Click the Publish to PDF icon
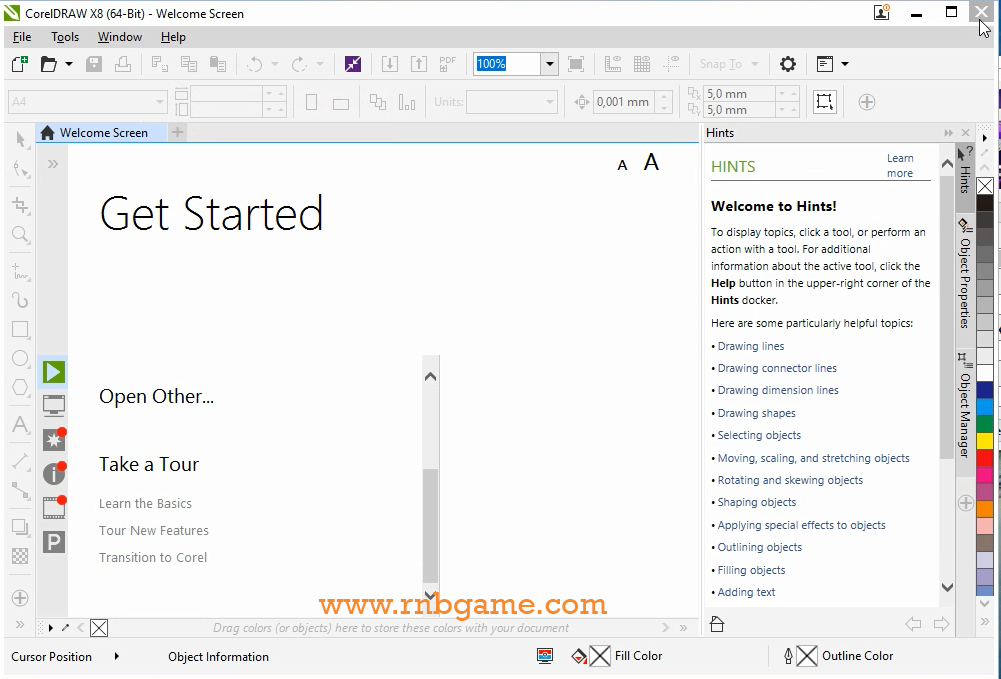1001x679 pixels. 448,64
